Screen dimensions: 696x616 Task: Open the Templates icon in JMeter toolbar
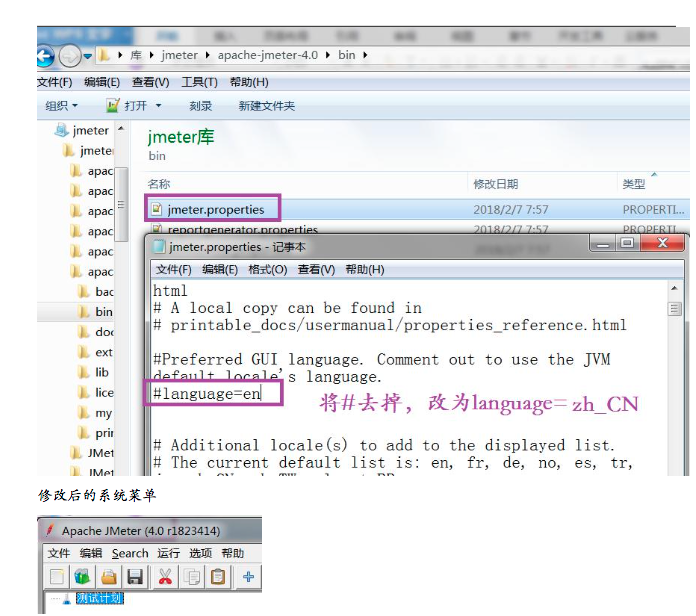coord(83,577)
